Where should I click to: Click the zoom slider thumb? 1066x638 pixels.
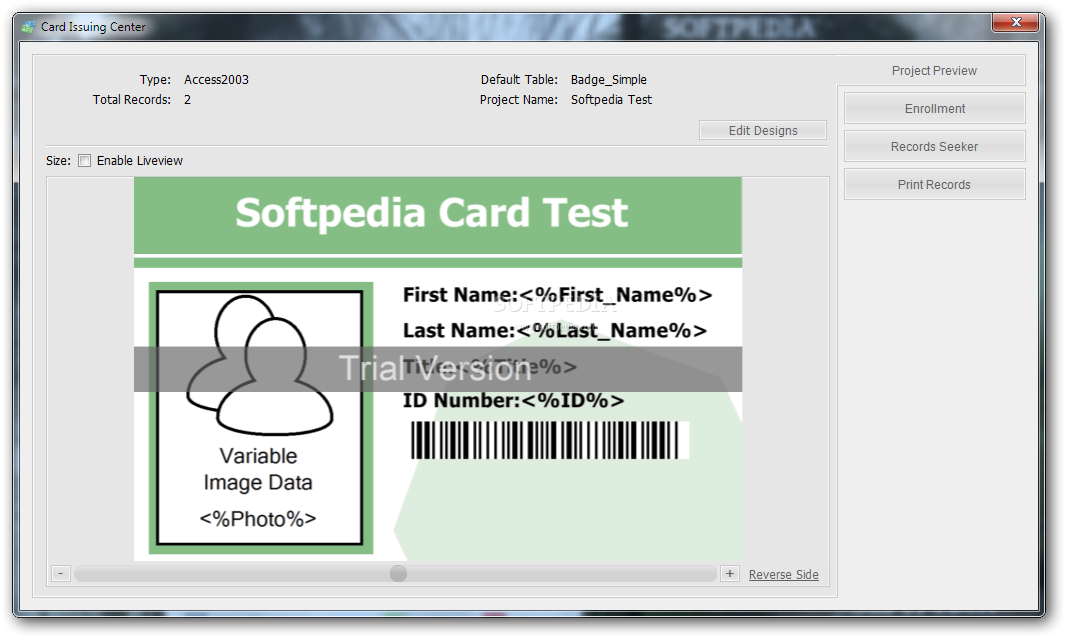398,574
